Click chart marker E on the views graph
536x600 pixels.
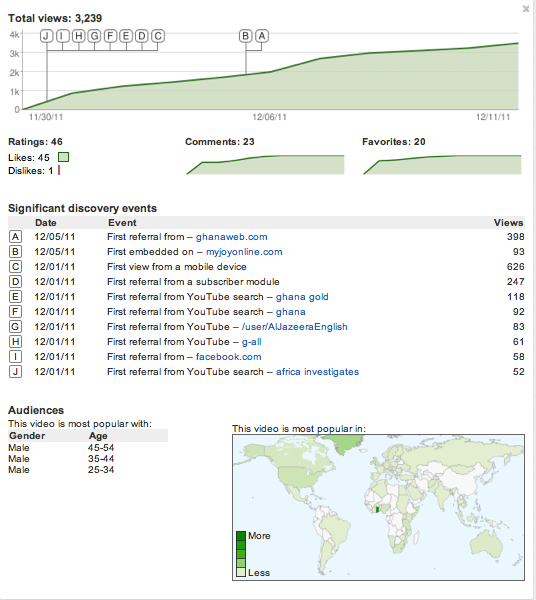[x=126, y=36]
